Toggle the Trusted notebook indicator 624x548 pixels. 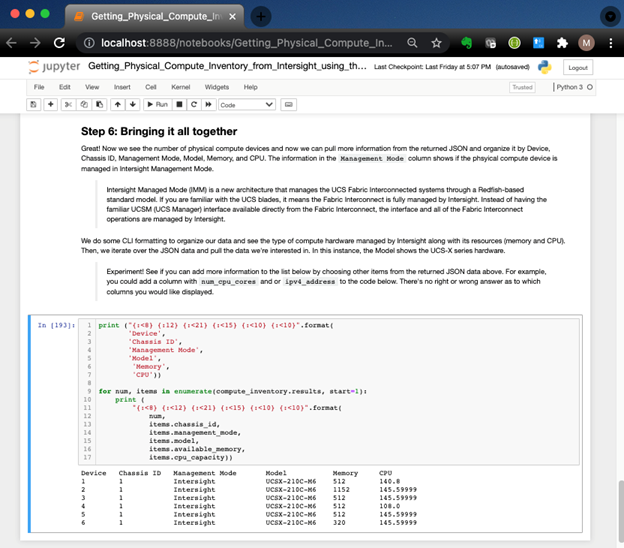pos(522,87)
